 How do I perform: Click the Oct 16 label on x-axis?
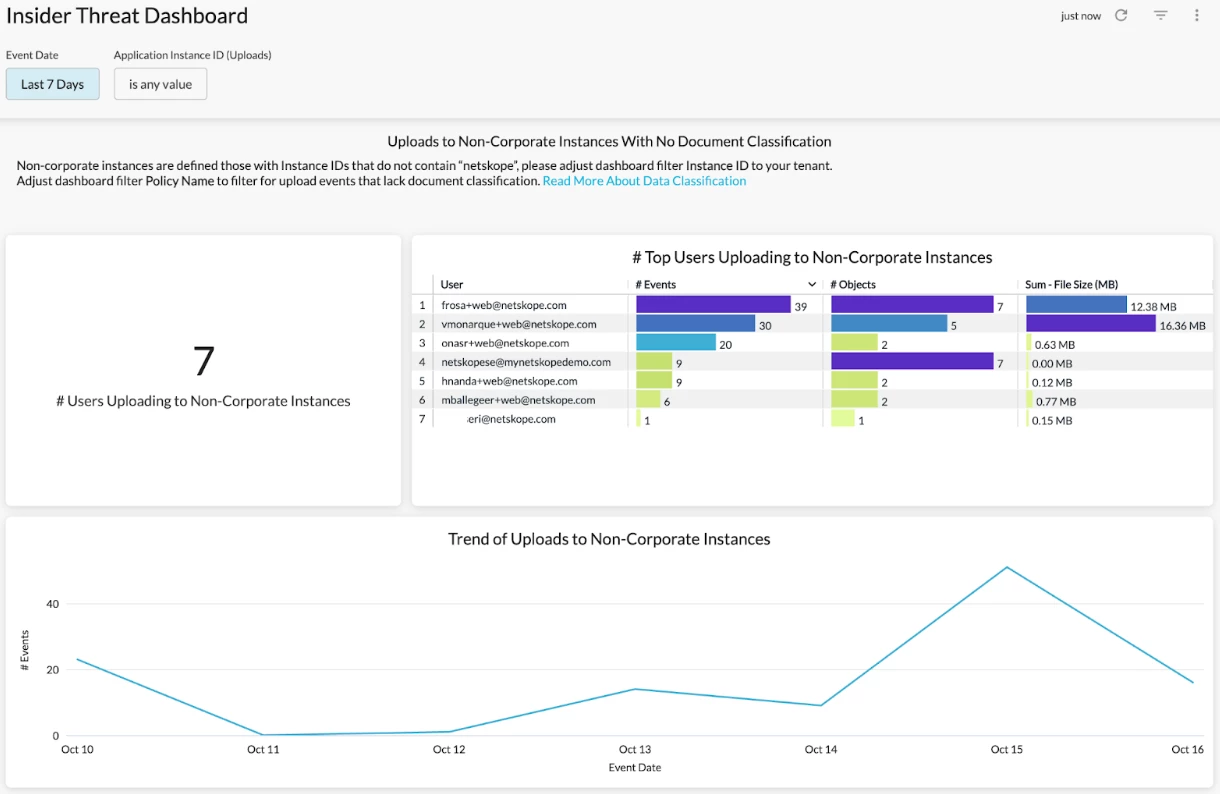pyautogui.click(x=1188, y=749)
